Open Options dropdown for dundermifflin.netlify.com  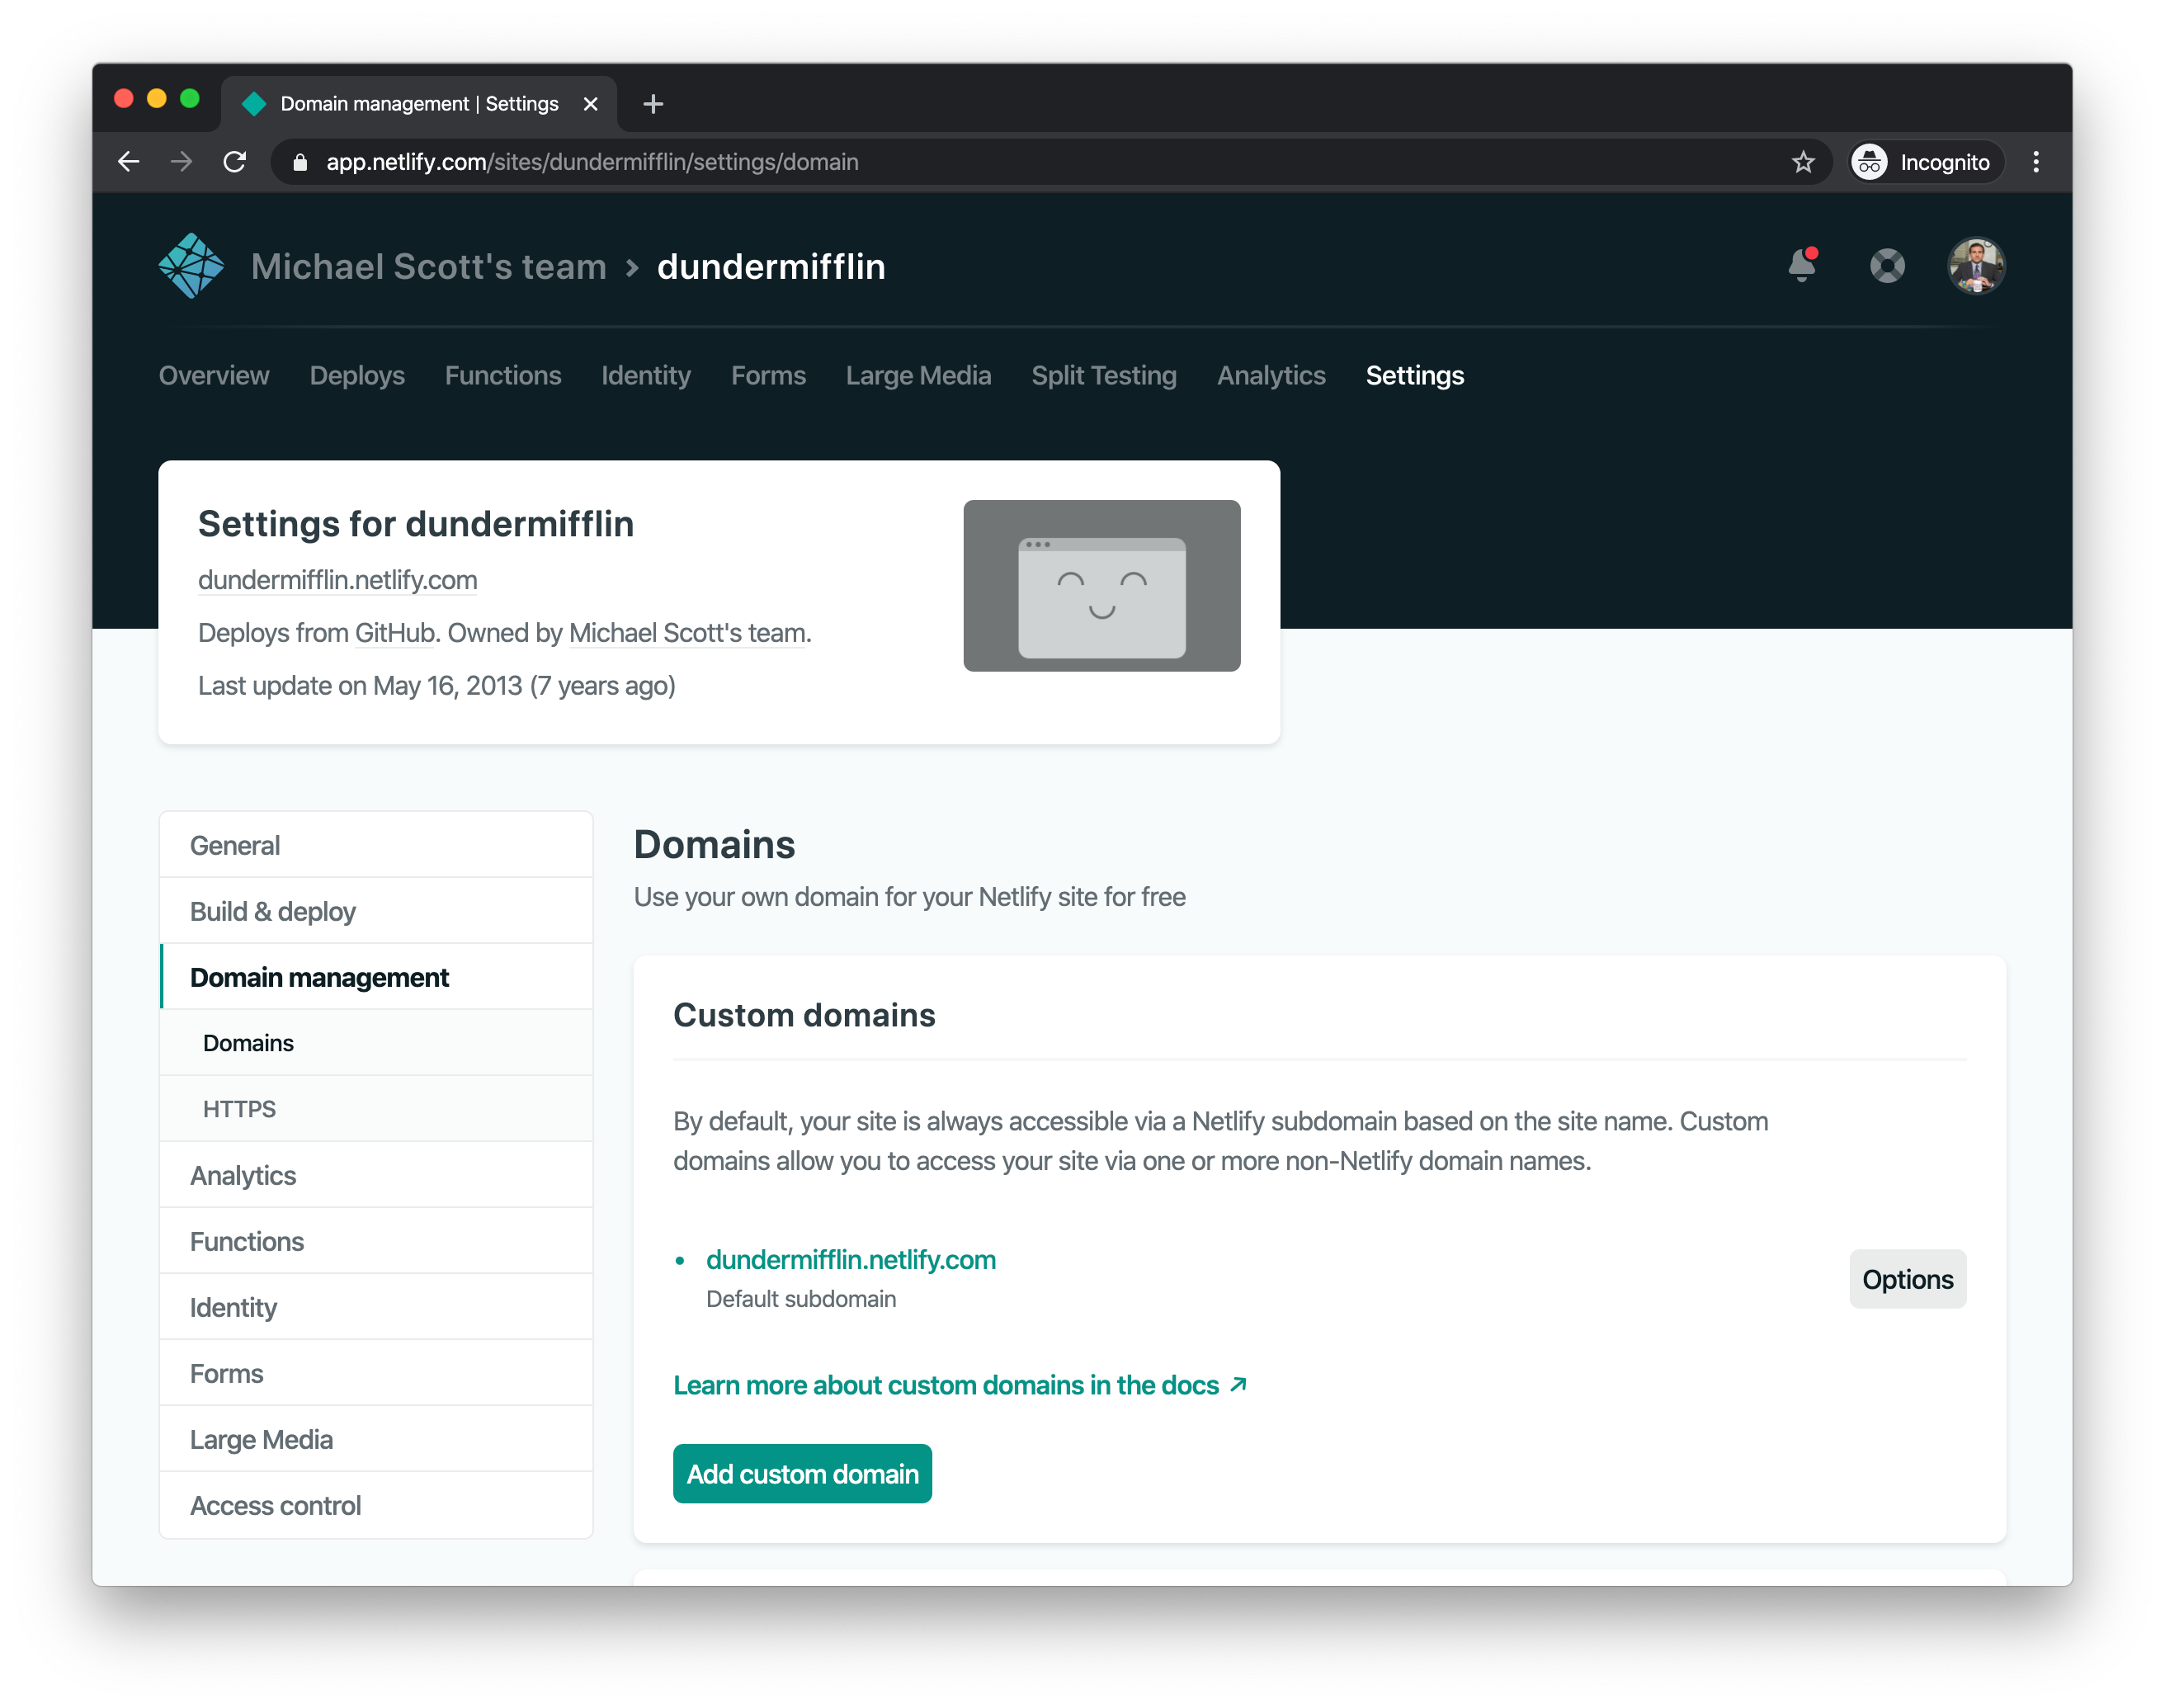[1907, 1279]
